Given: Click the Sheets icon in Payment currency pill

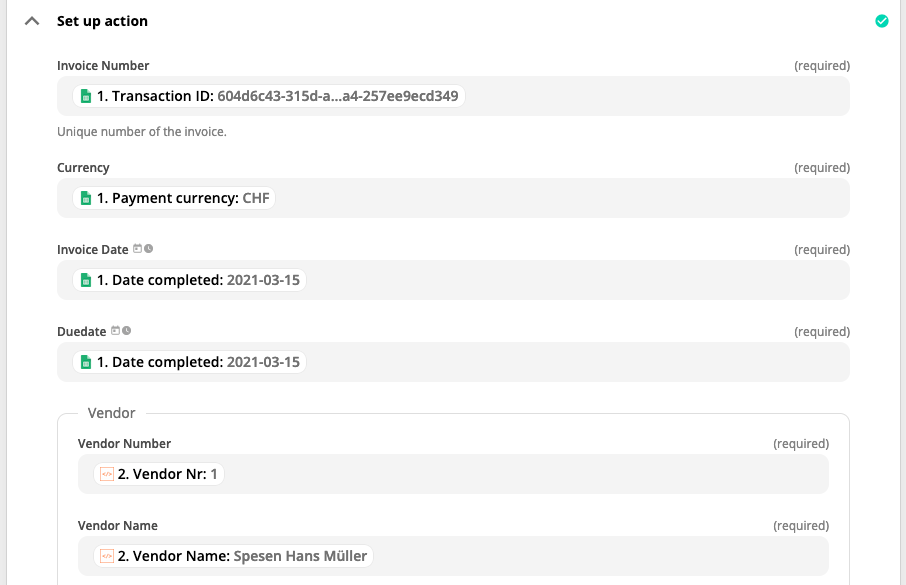Looking at the screenshot, I should click(86, 198).
